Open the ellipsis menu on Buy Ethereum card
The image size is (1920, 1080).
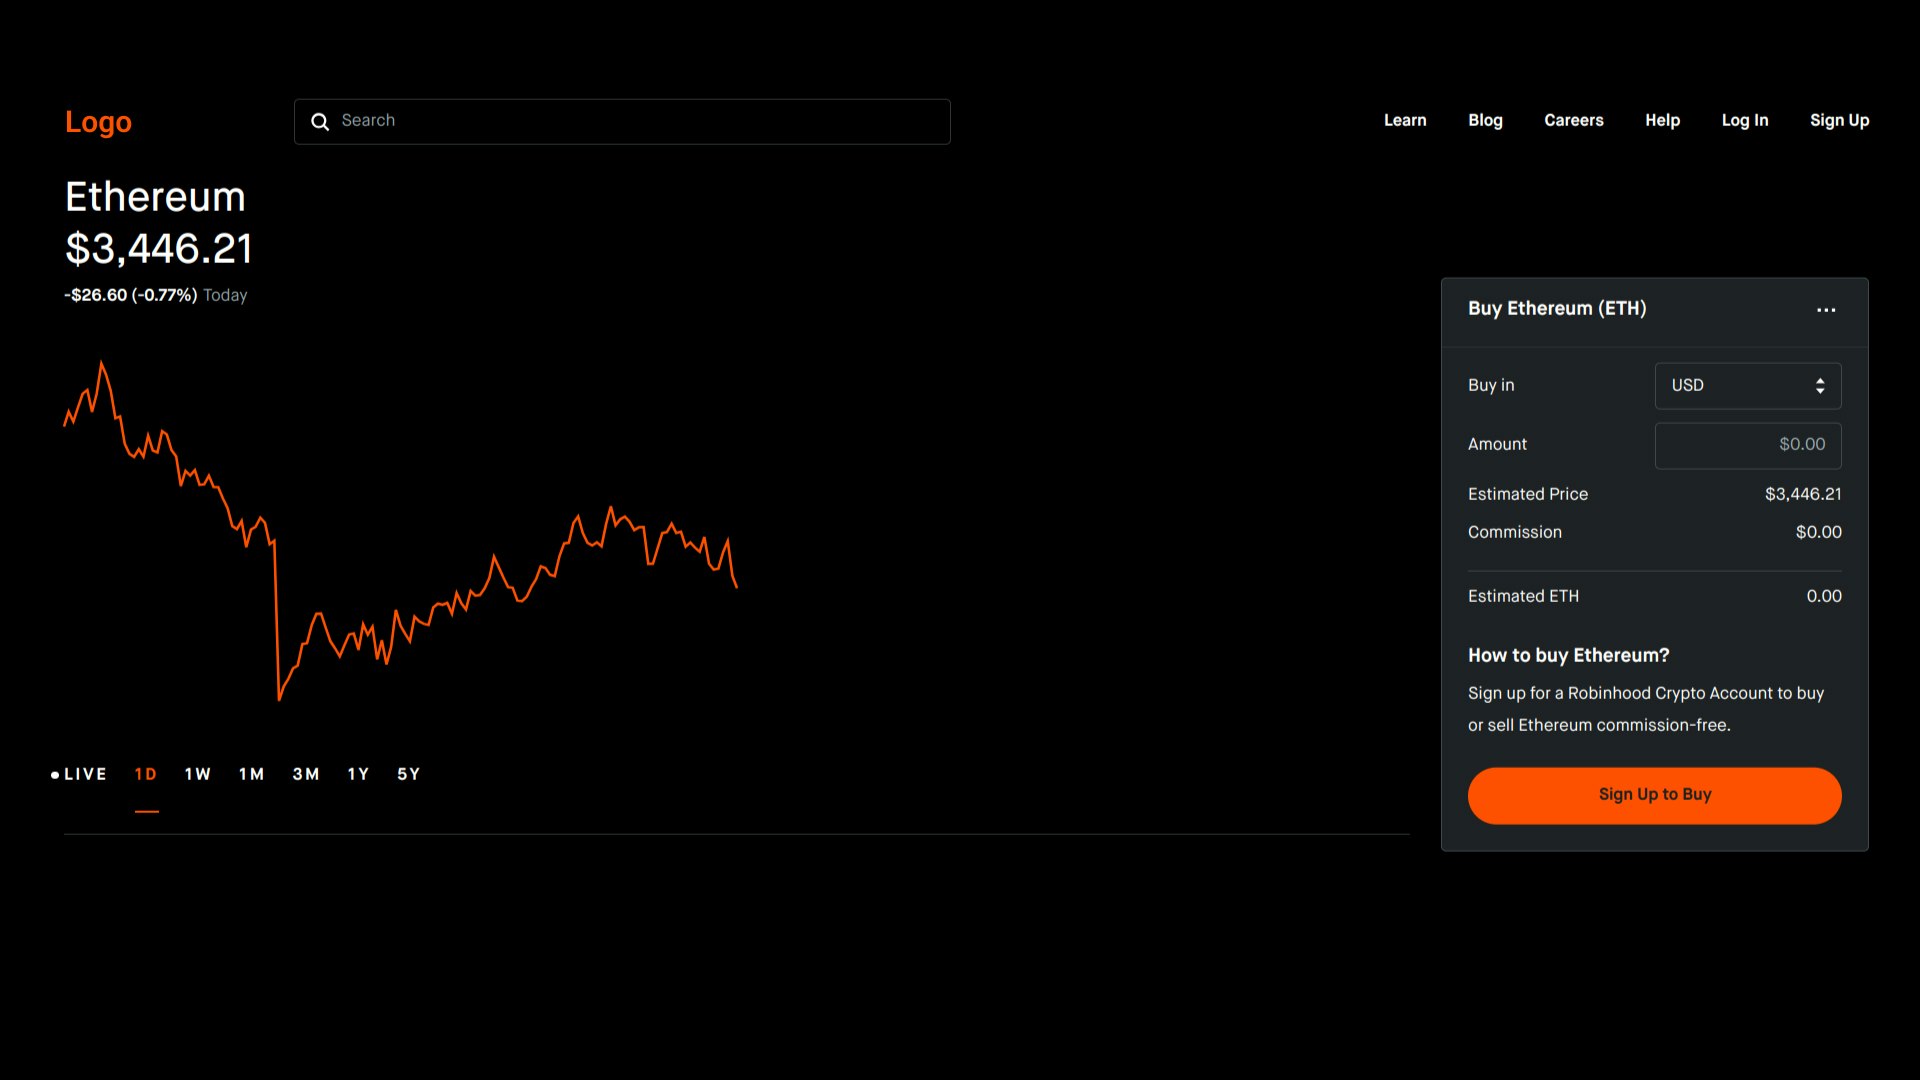point(1826,310)
